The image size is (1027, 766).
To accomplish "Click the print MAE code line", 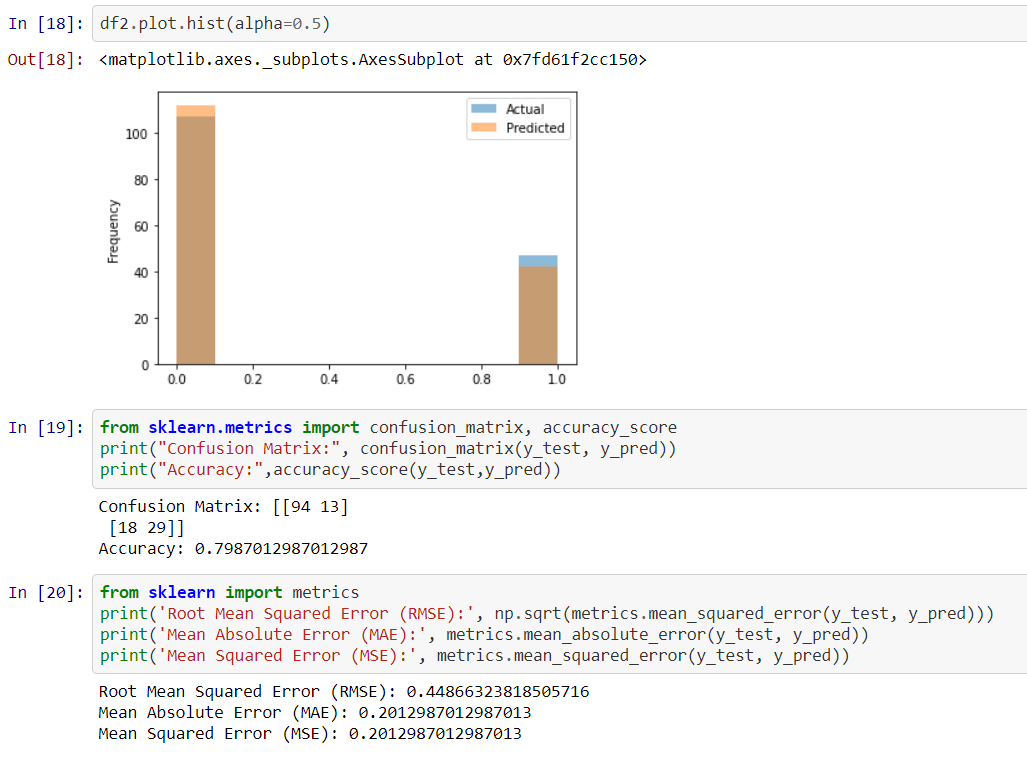I will [484, 634].
